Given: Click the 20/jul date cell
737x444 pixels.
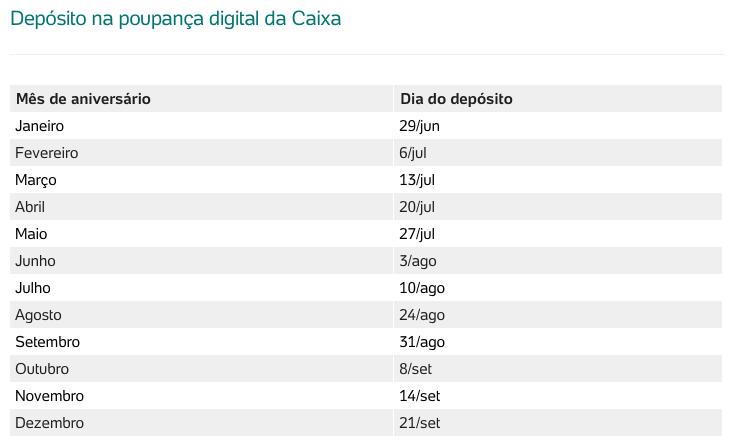Looking at the screenshot, I should pos(558,207).
